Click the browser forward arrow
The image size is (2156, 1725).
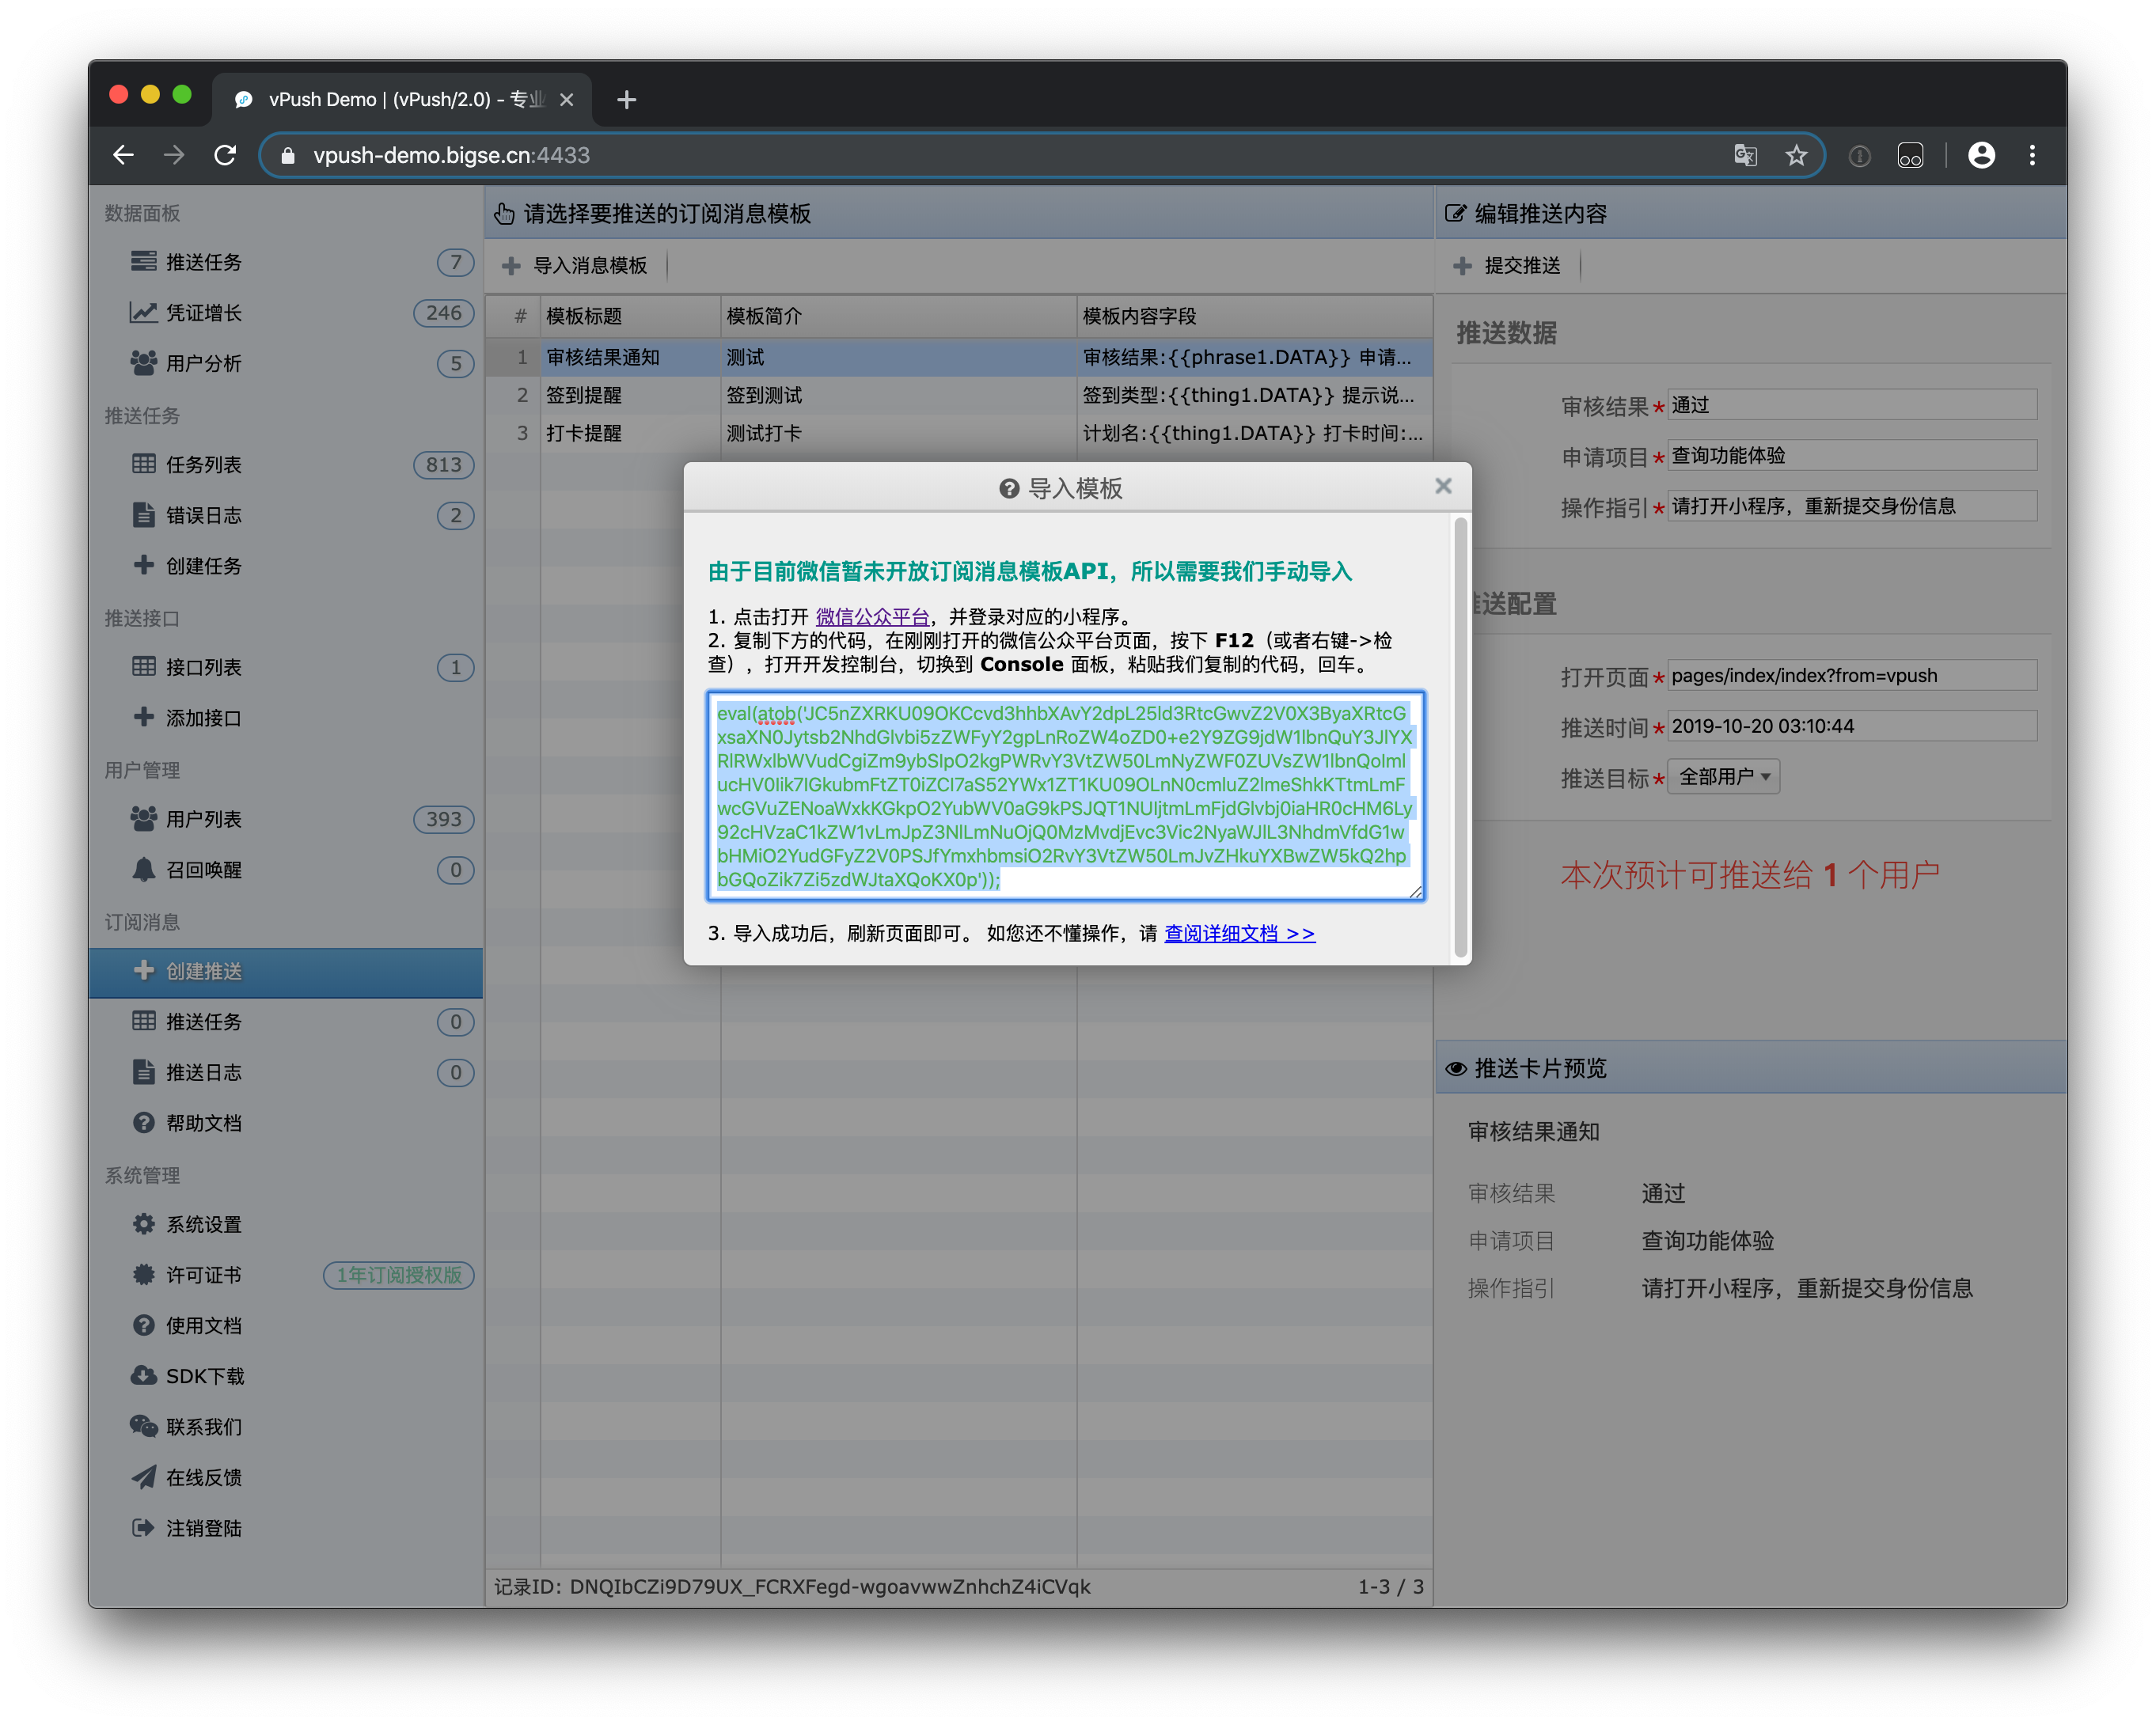(x=174, y=155)
